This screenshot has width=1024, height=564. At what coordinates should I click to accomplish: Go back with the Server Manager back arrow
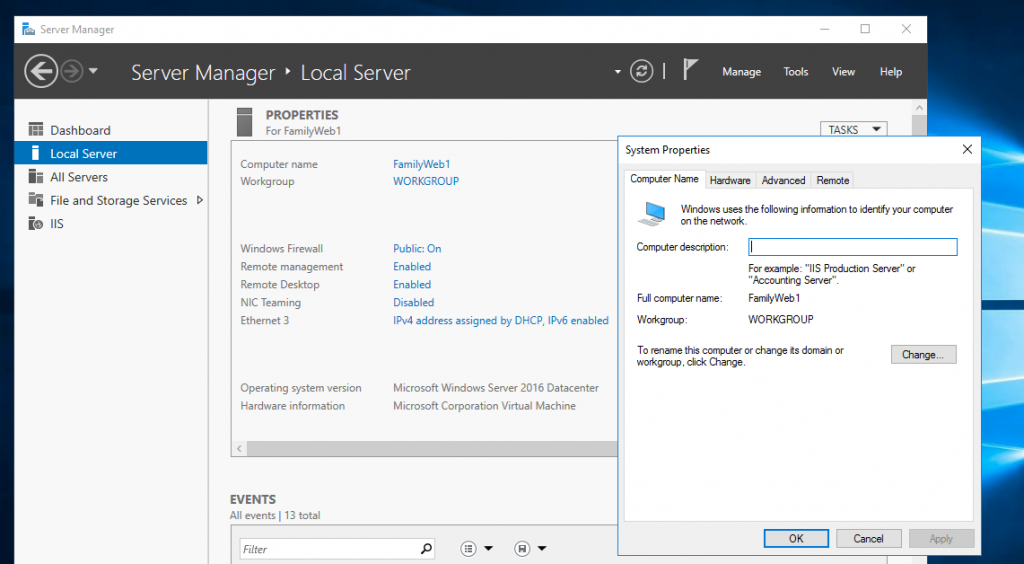41,70
